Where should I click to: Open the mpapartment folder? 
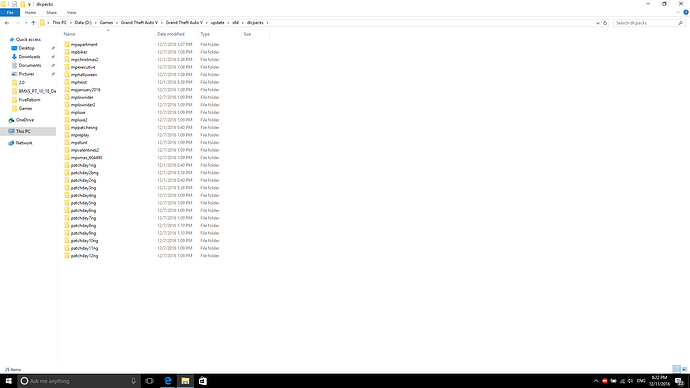84,44
